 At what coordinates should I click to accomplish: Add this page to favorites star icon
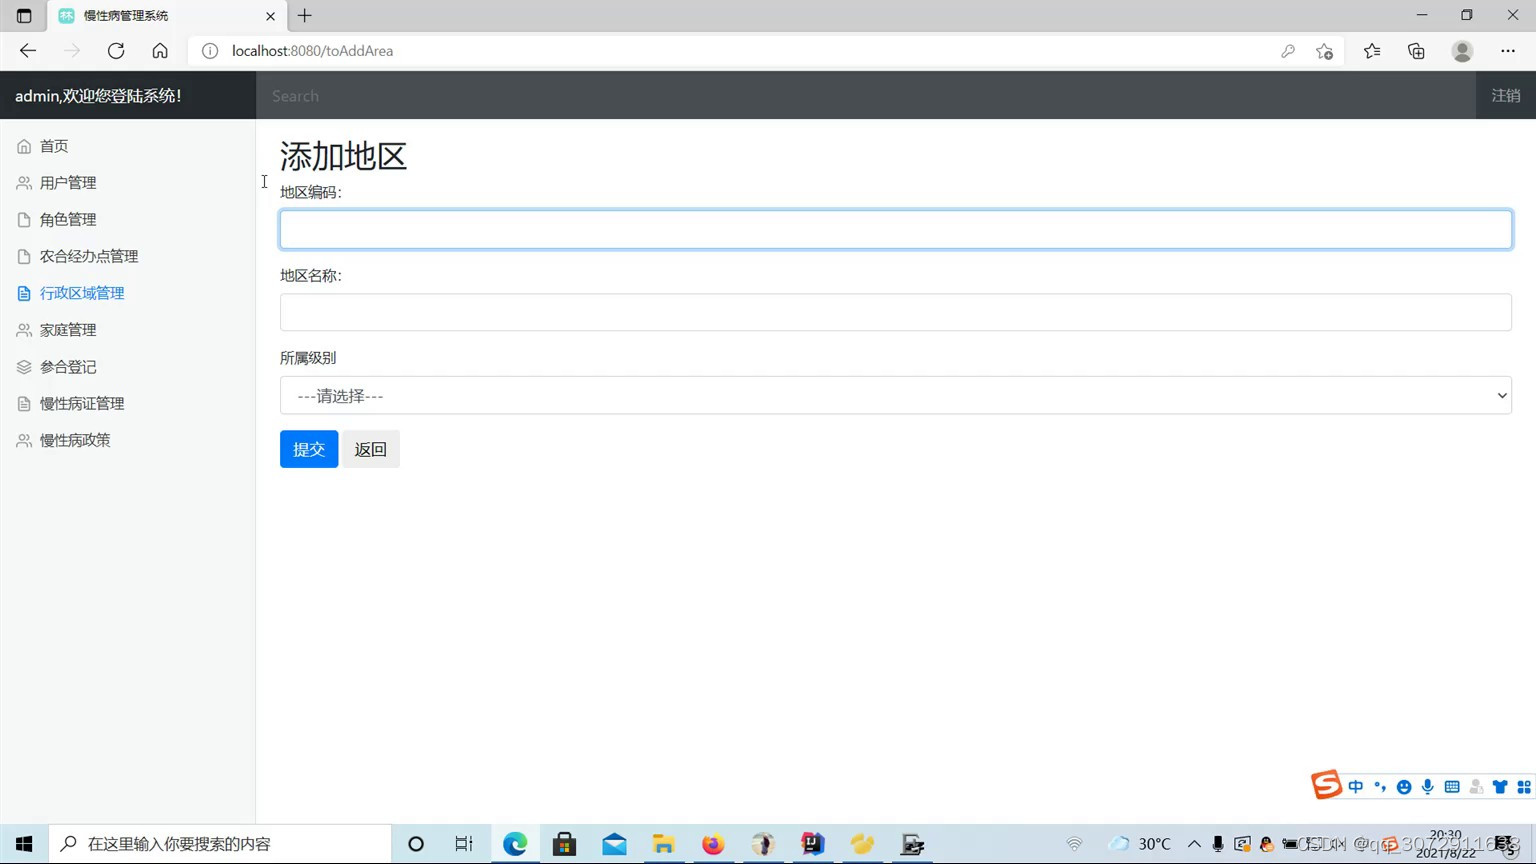(x=1325, y=51)
